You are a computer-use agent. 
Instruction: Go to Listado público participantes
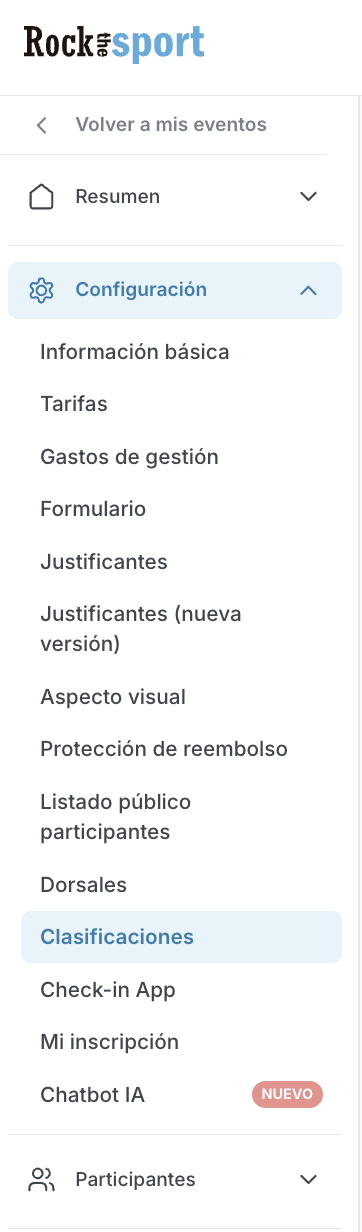(x=116, y=817)
